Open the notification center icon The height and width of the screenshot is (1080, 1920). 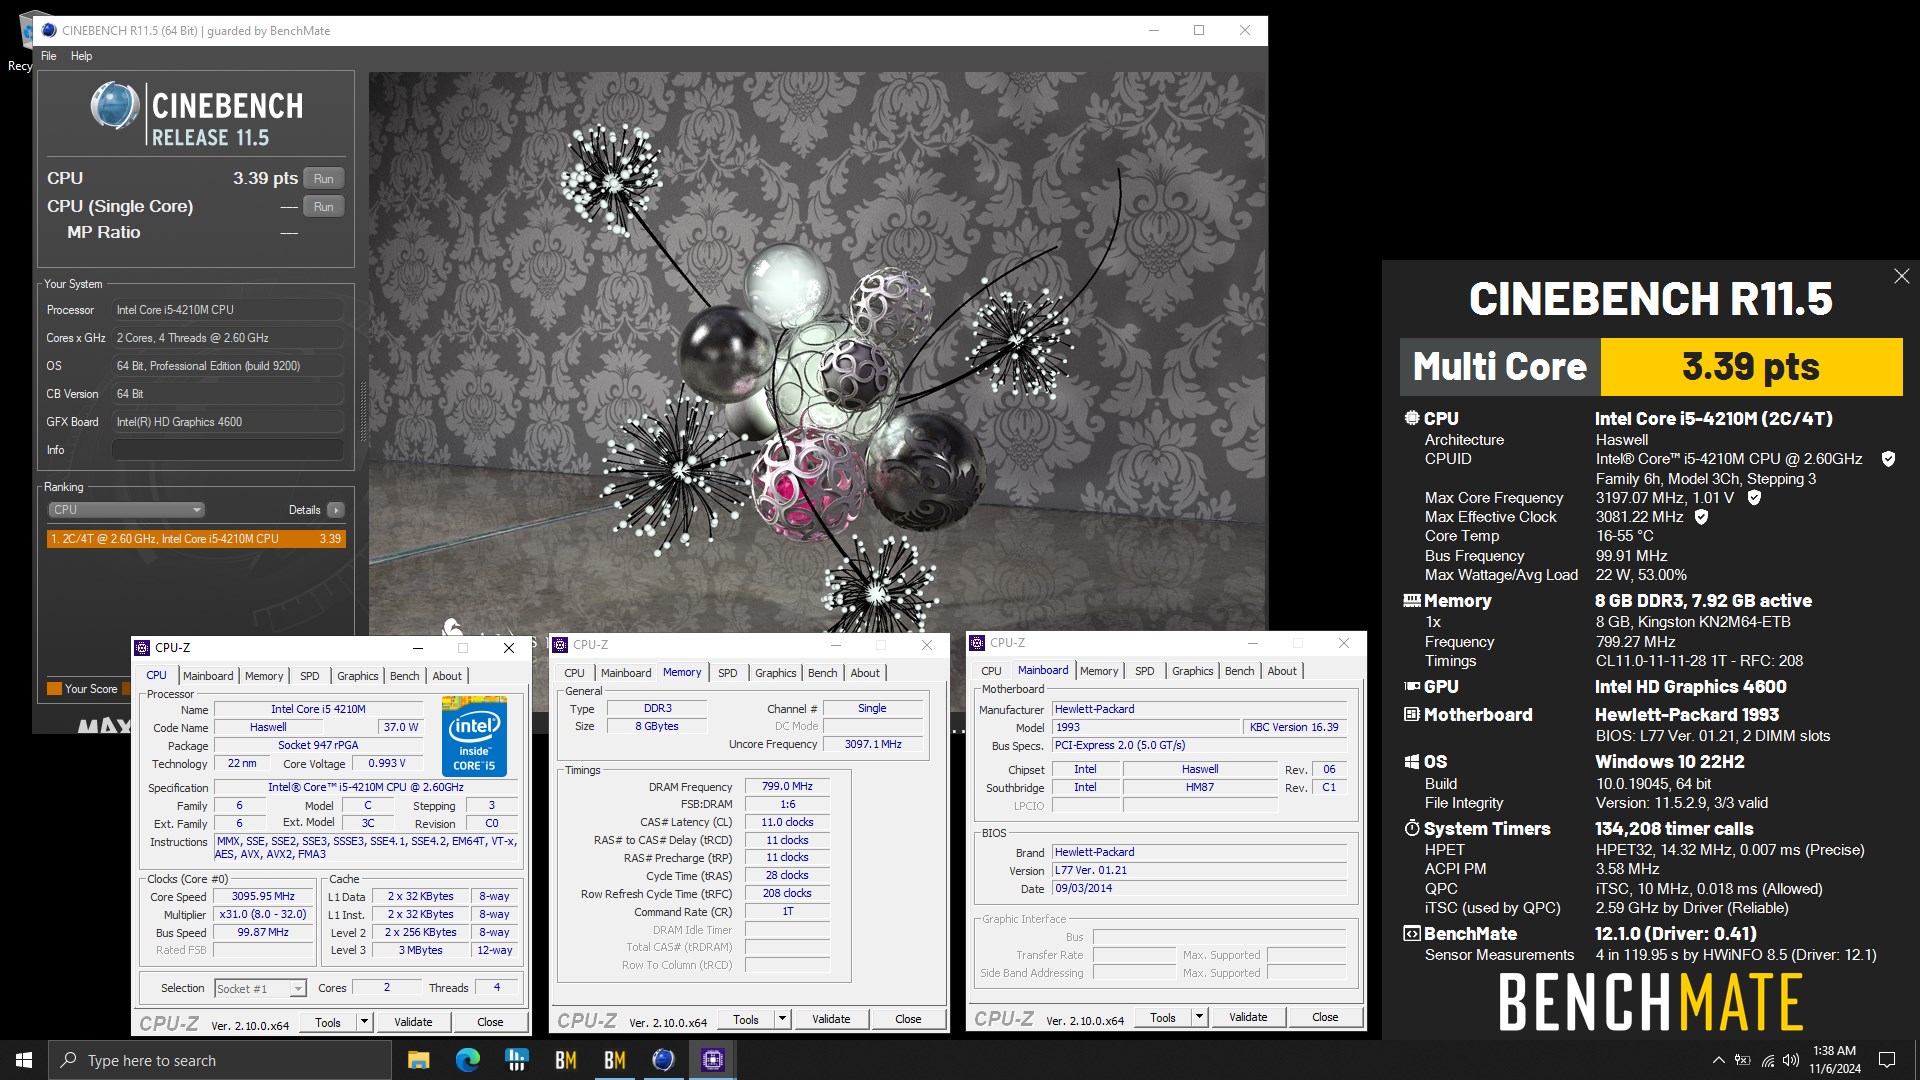click(1887, 1060)
